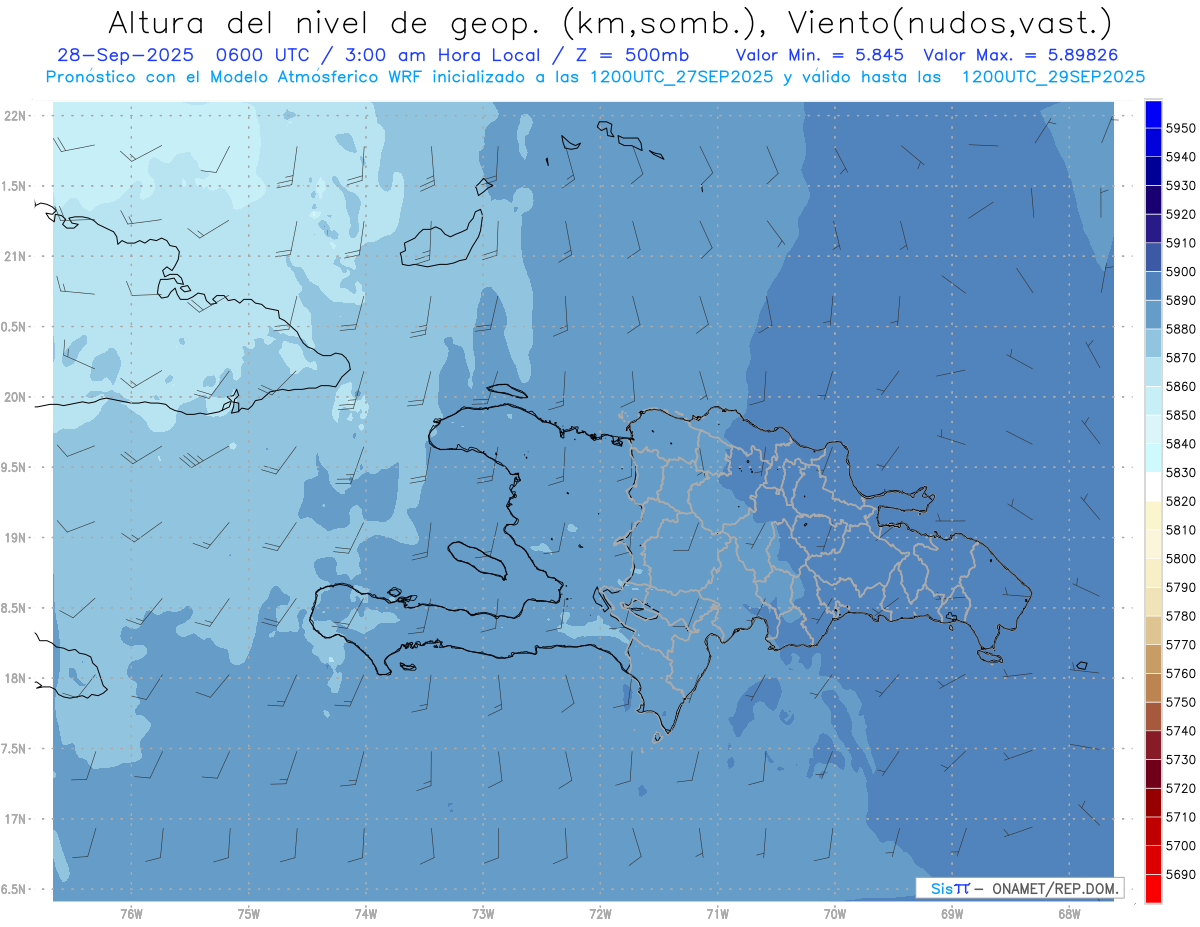
Task: Click the '5910' colorbar value
Action: coord(1181,243)
